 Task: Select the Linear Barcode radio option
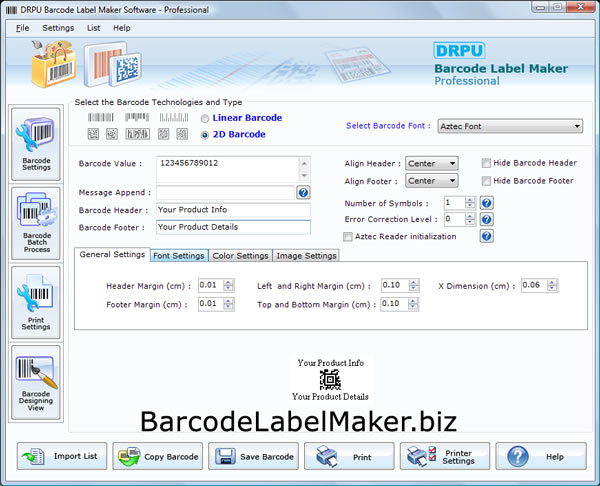205,119
